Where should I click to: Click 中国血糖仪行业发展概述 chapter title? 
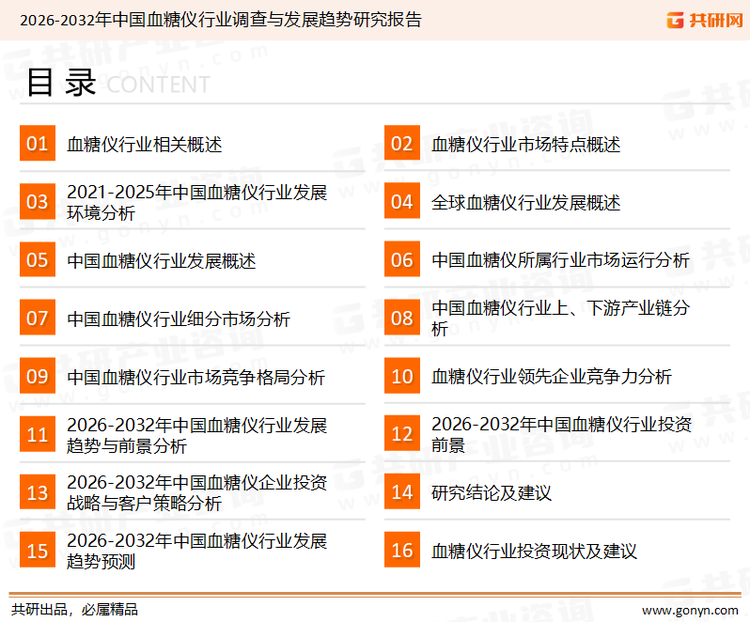click(x=161, y=261)
